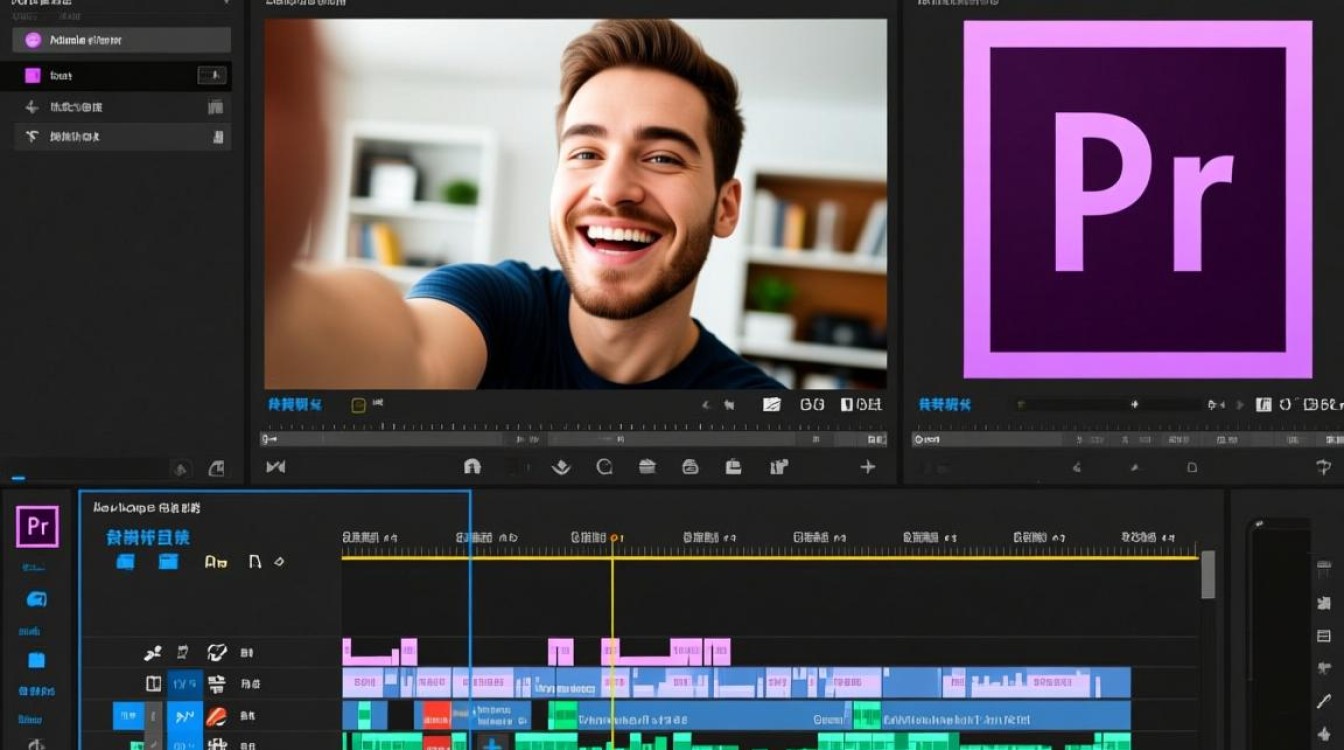1344x750 pixels.
Task: Click the yellow-outlined square icon below the preview
Action: [x=358, y=405]
